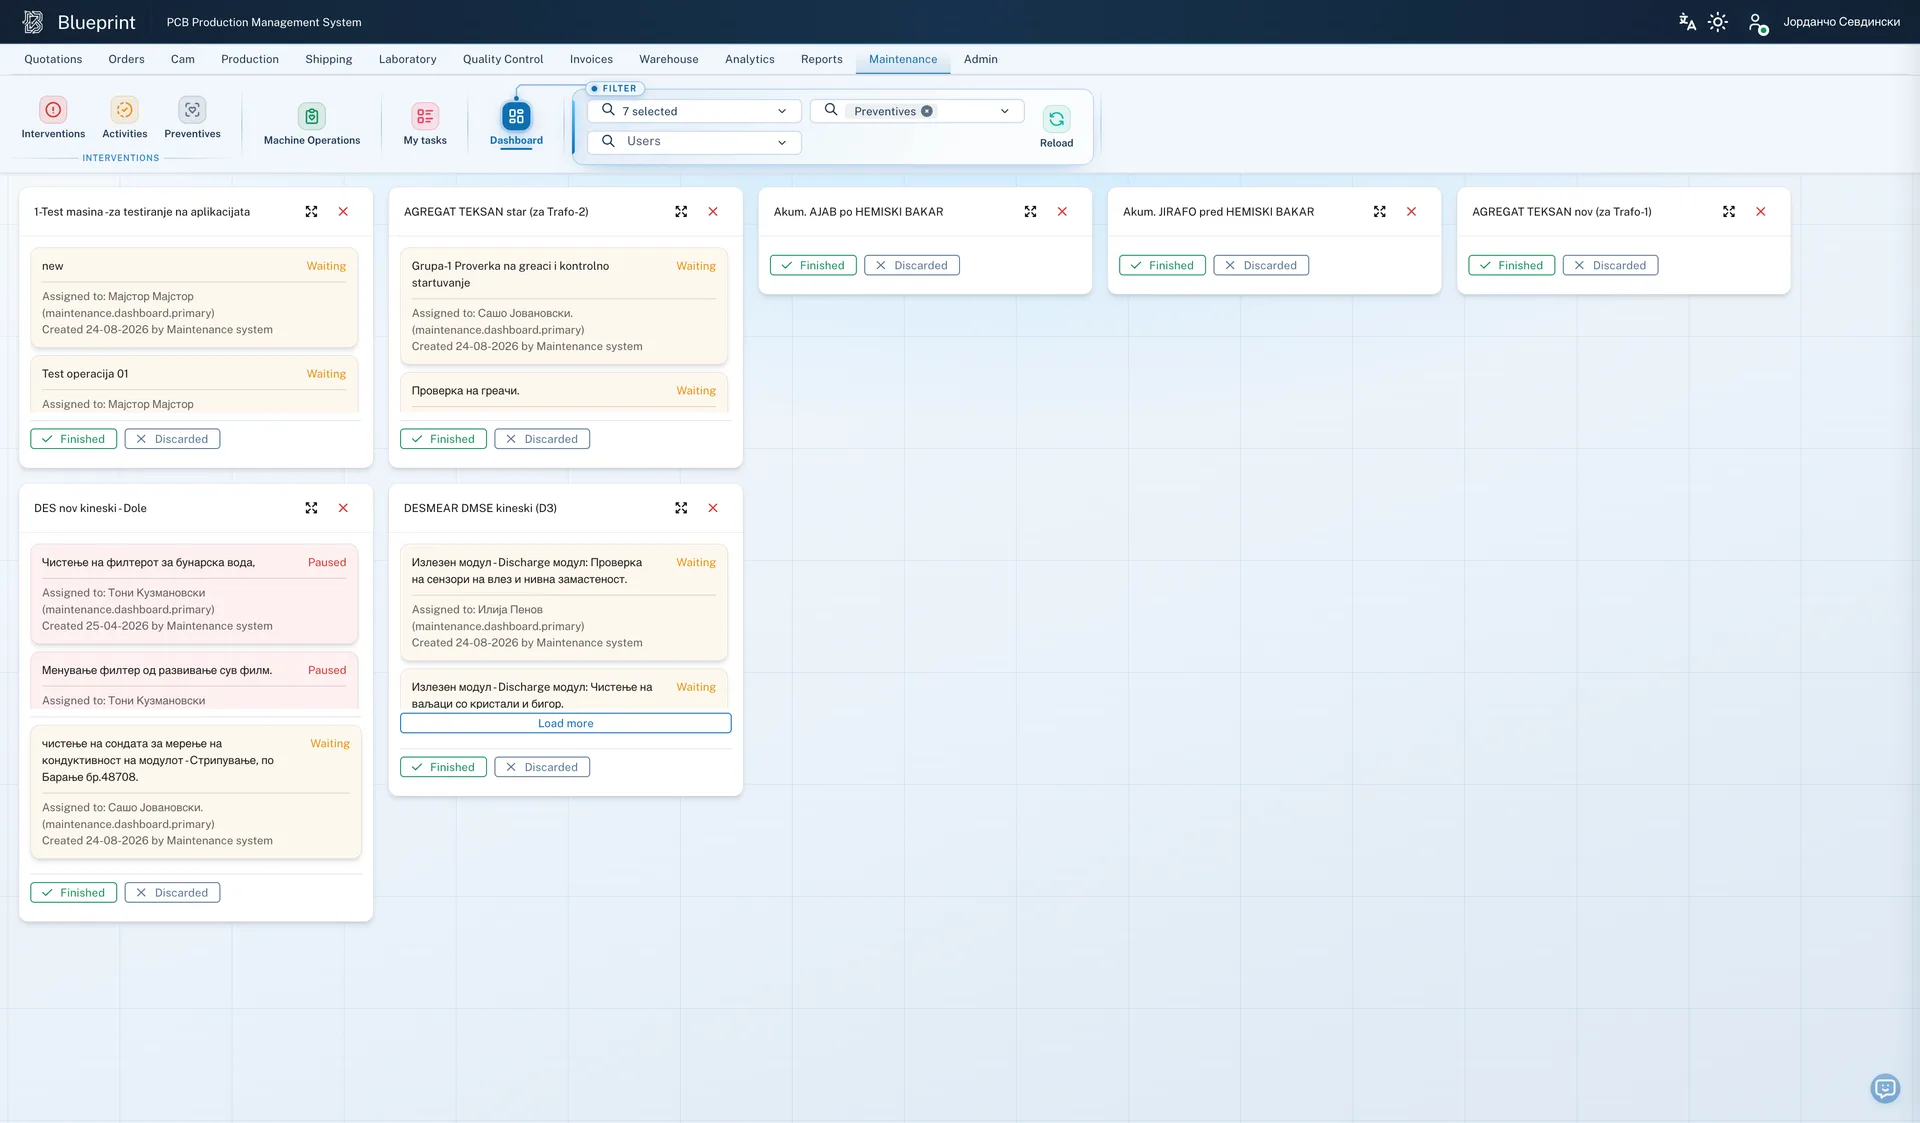The width and height of the screenshot is (1920, 1123).
Task: Open the Warehouse menu
Action: click(x=669, y=59)
